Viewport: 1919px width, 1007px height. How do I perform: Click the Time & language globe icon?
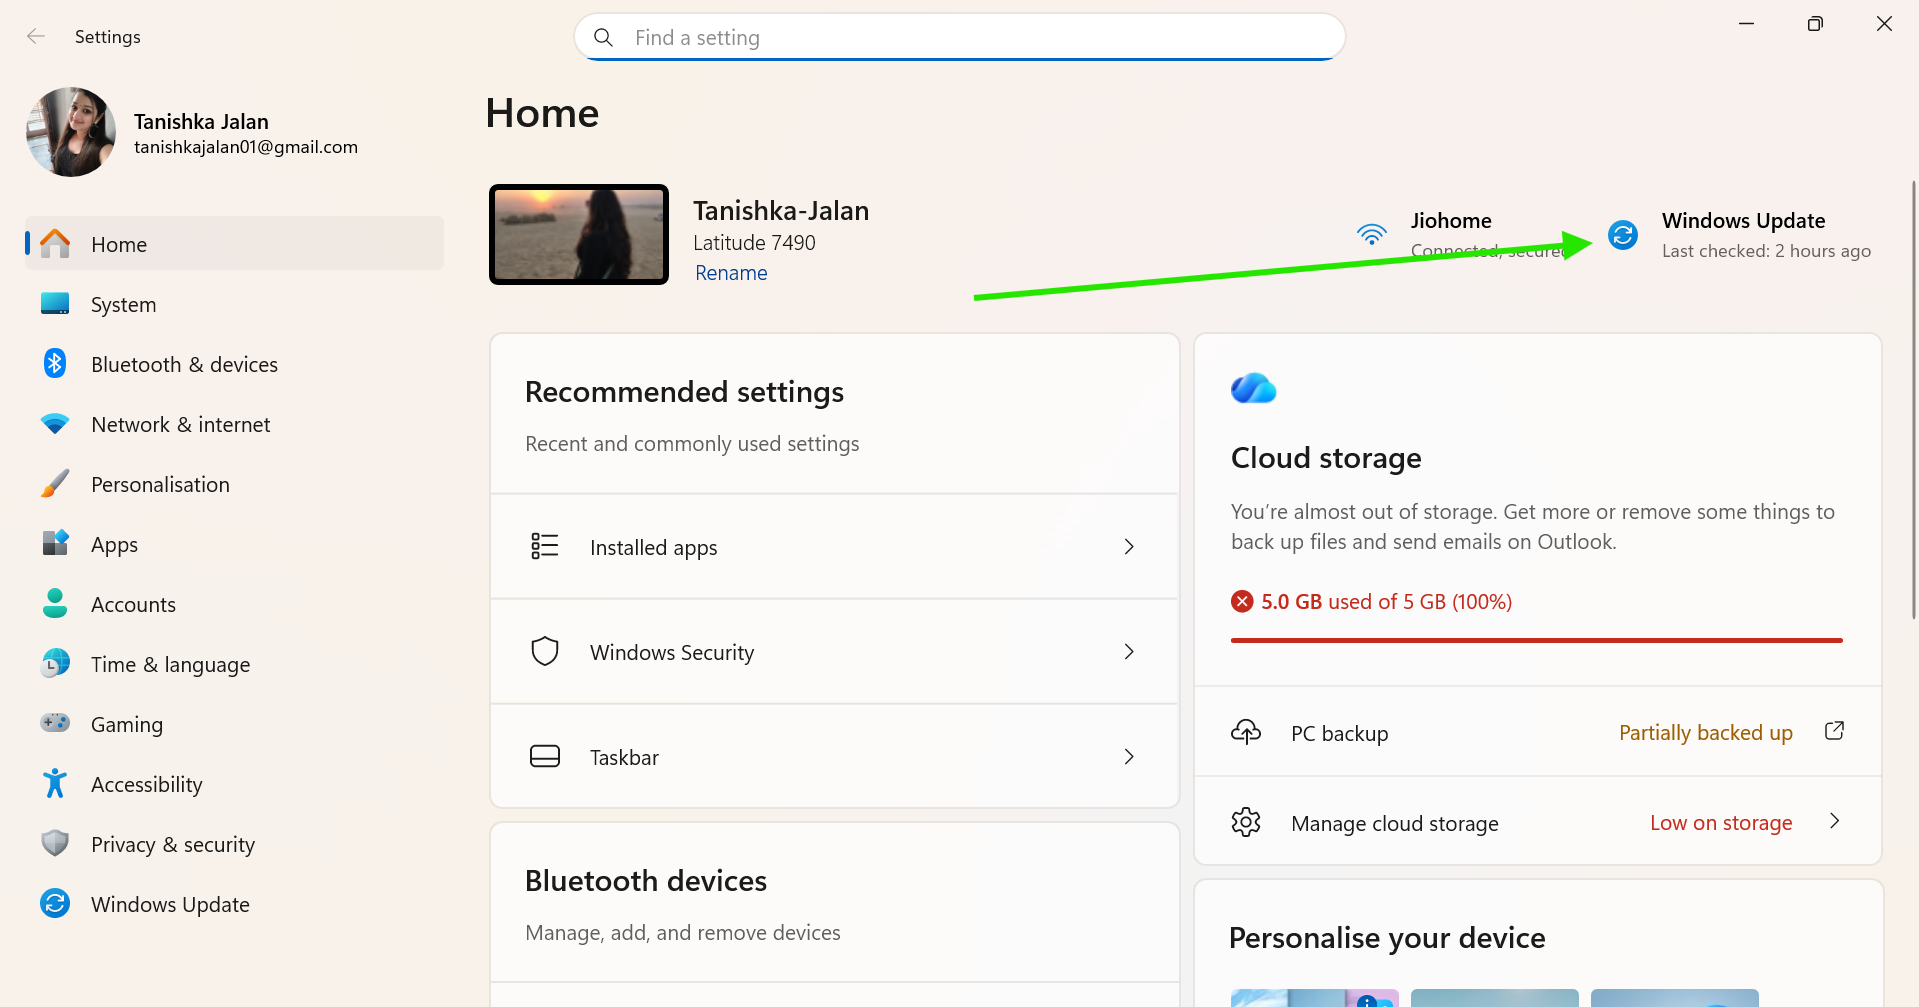[x=55, y=663]
